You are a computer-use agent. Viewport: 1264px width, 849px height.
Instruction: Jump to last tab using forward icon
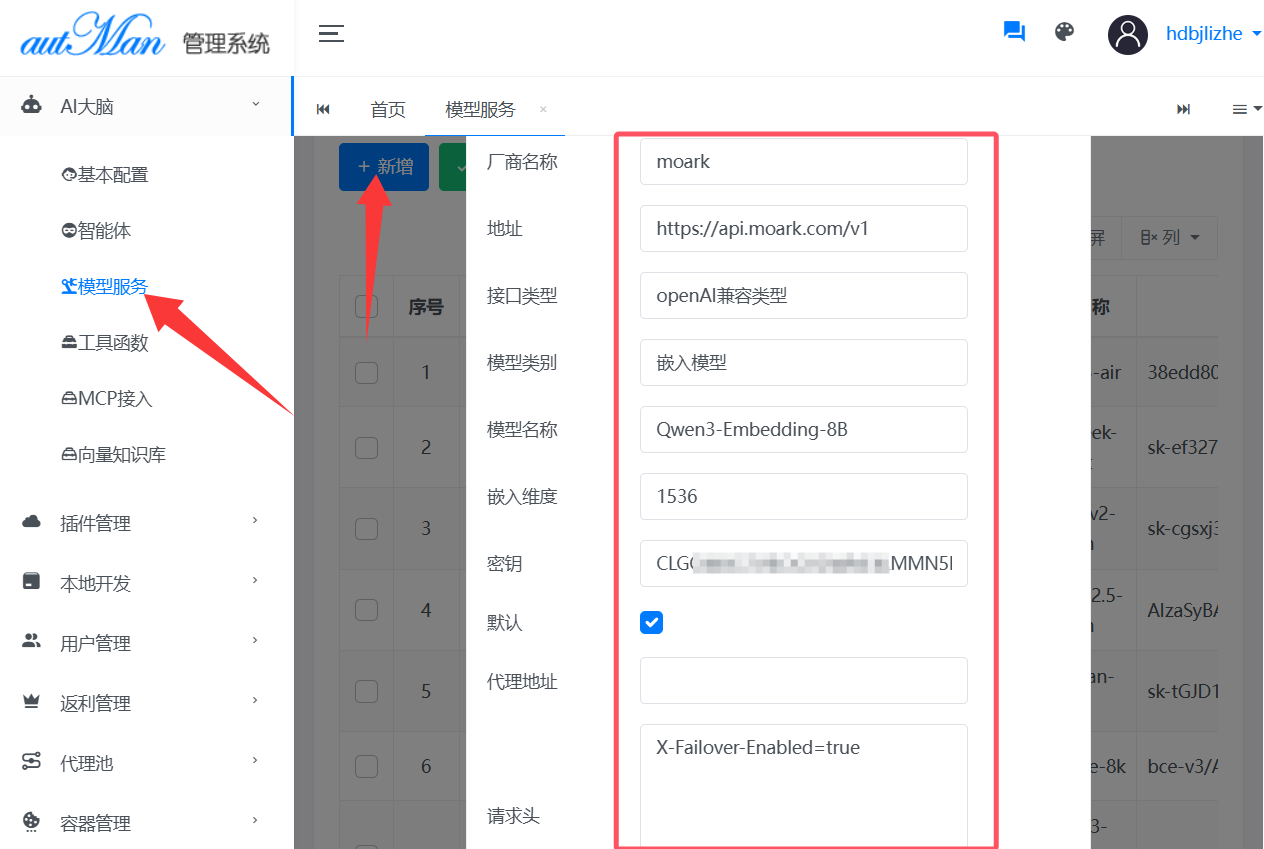[1183, 109]
